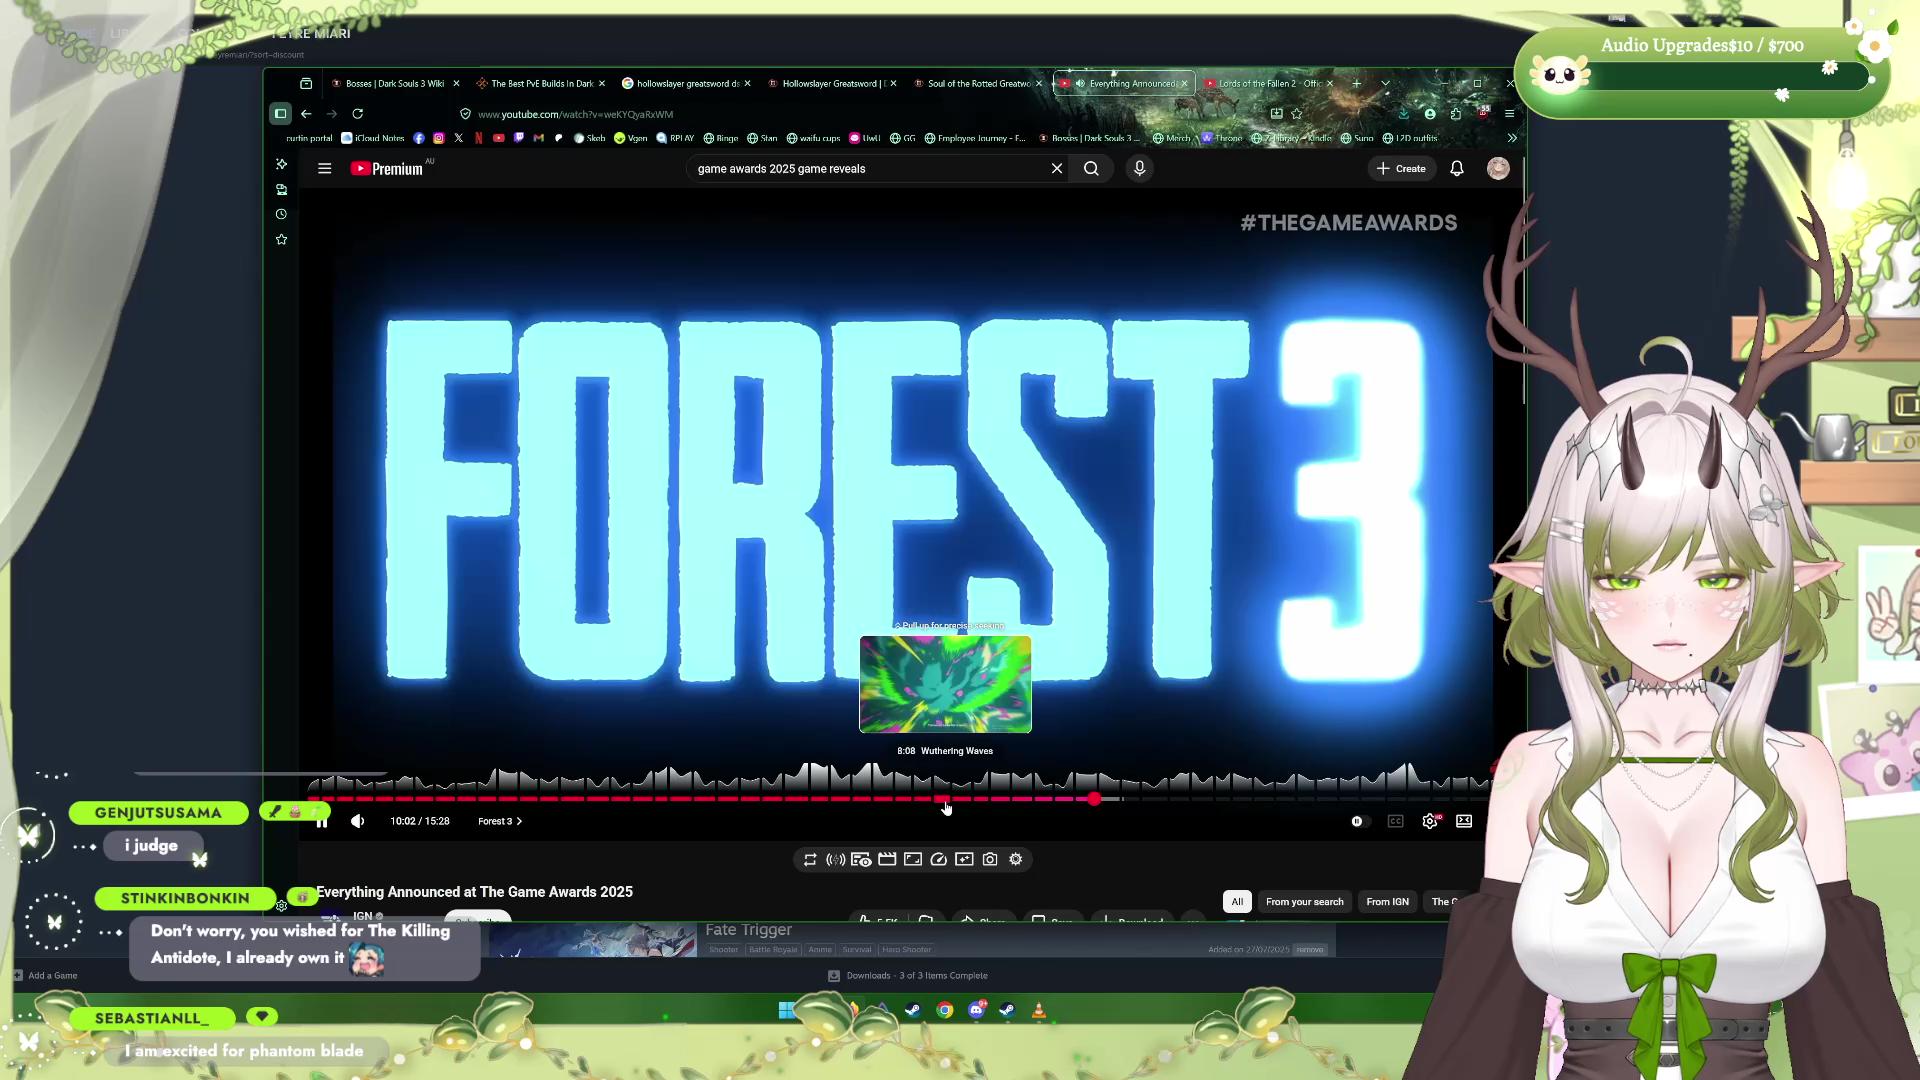This screenshot has width=1920, height=1080.
Task: Open the Skeb bookmark
Action: point(590,138)
